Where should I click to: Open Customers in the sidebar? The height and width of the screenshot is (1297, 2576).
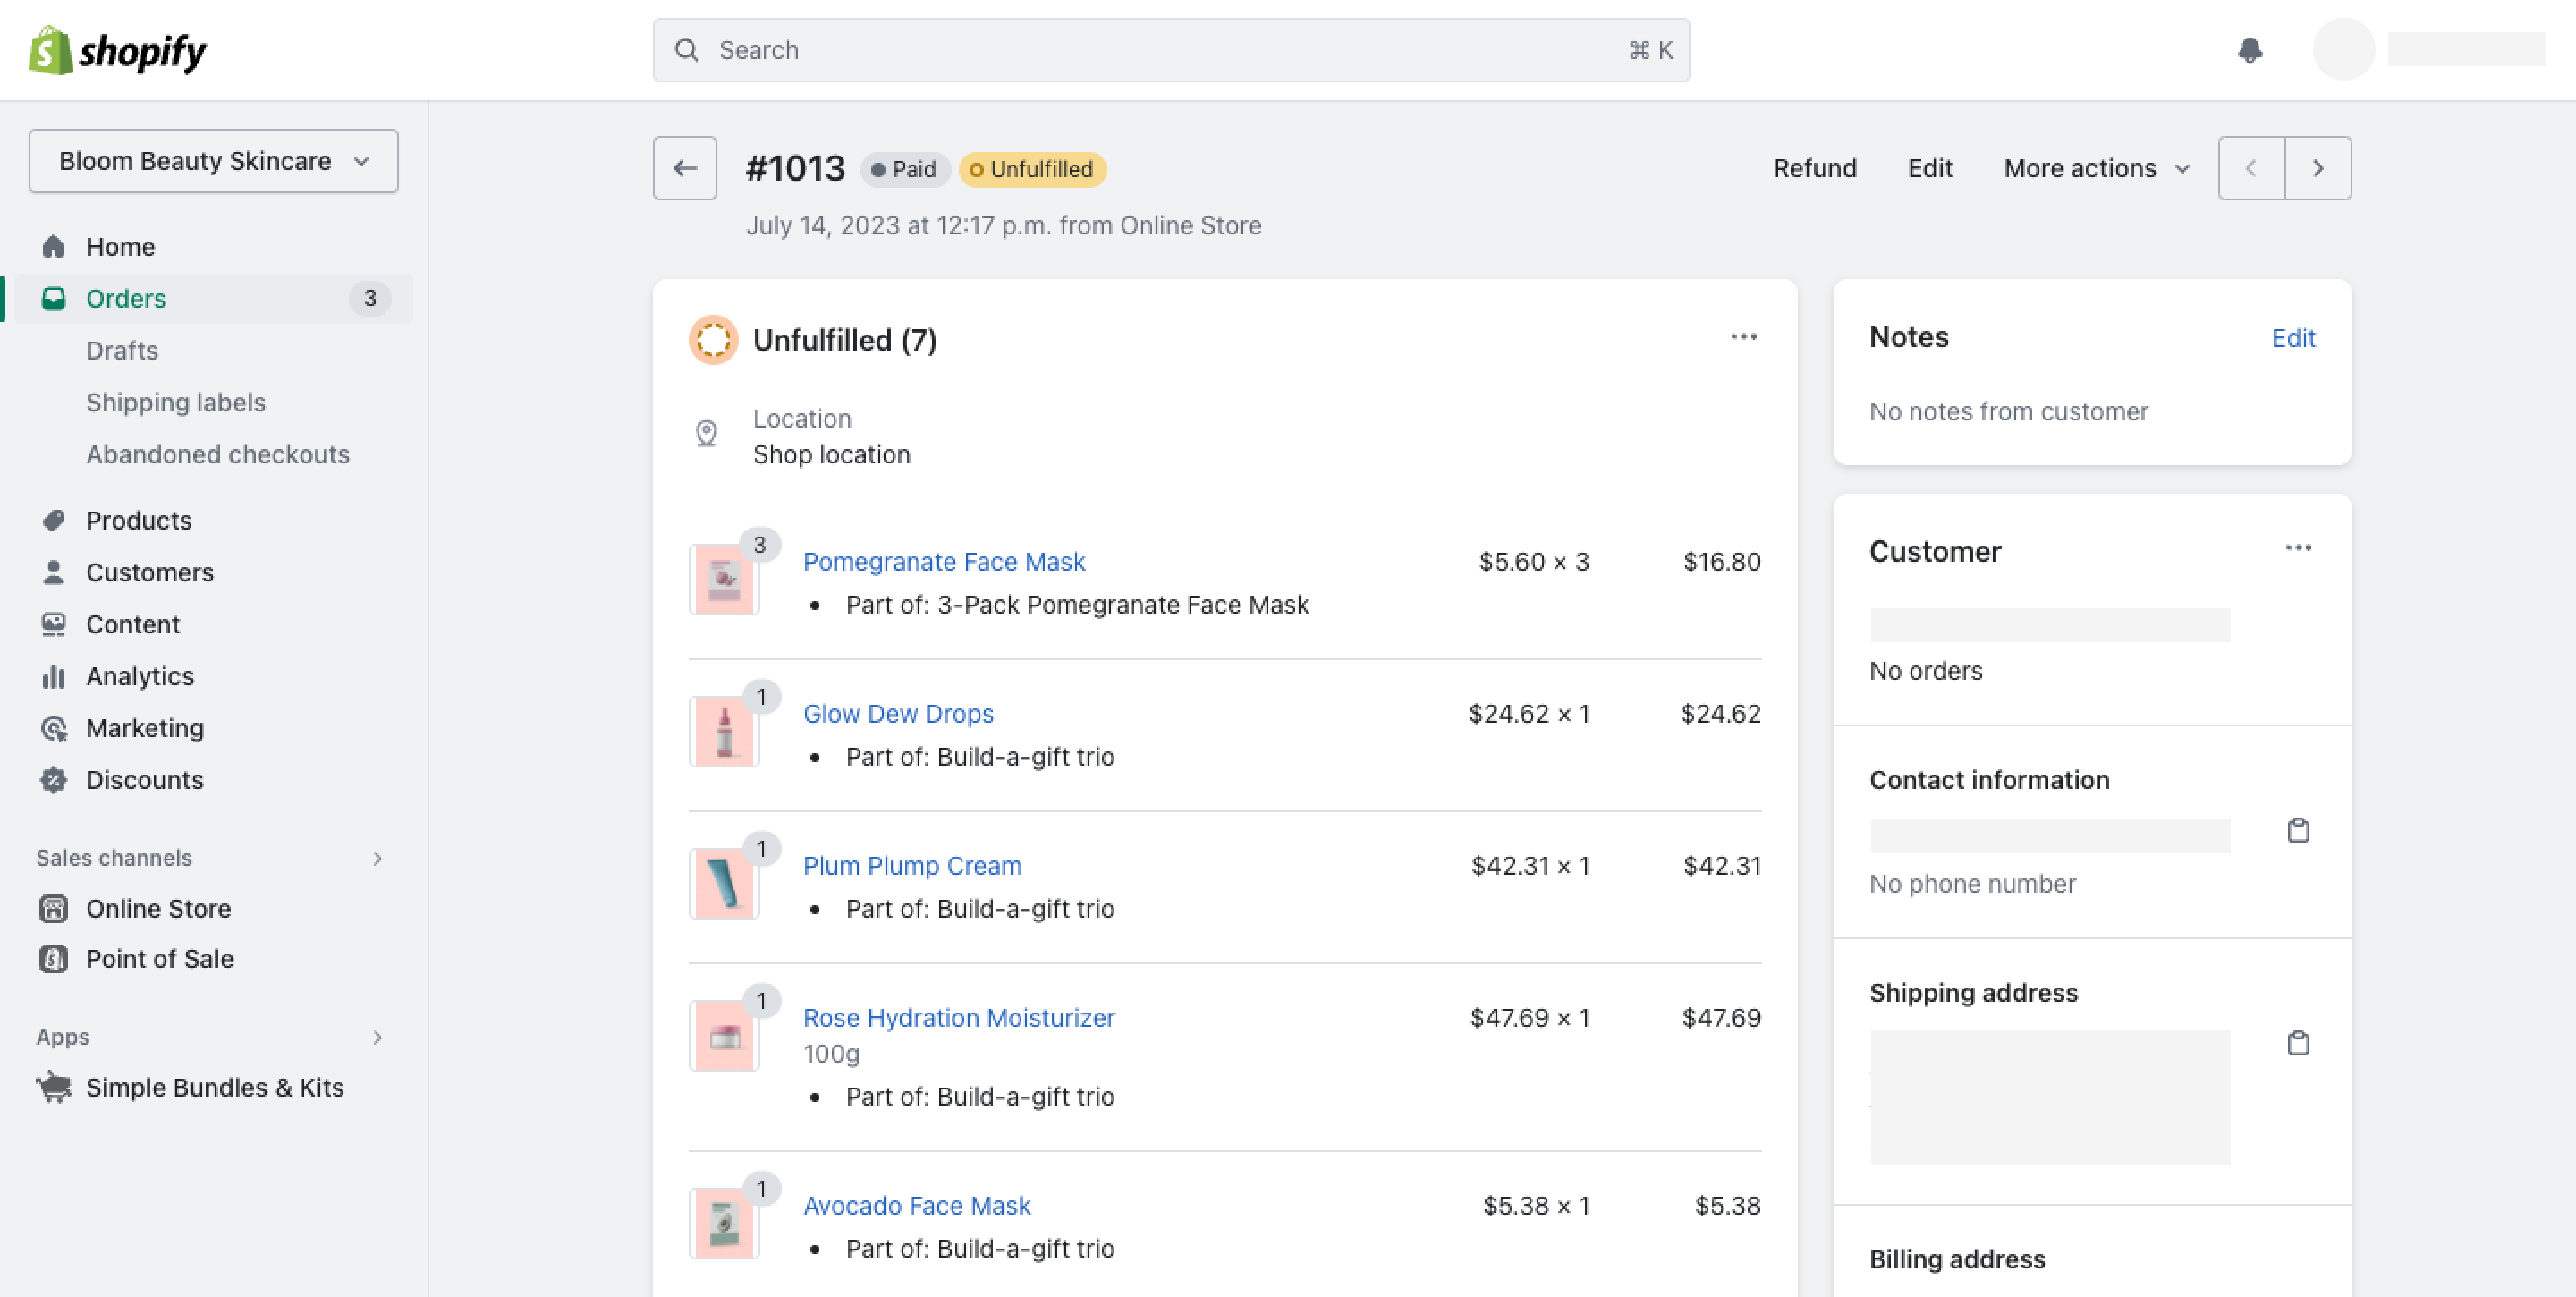pos(150,572)
